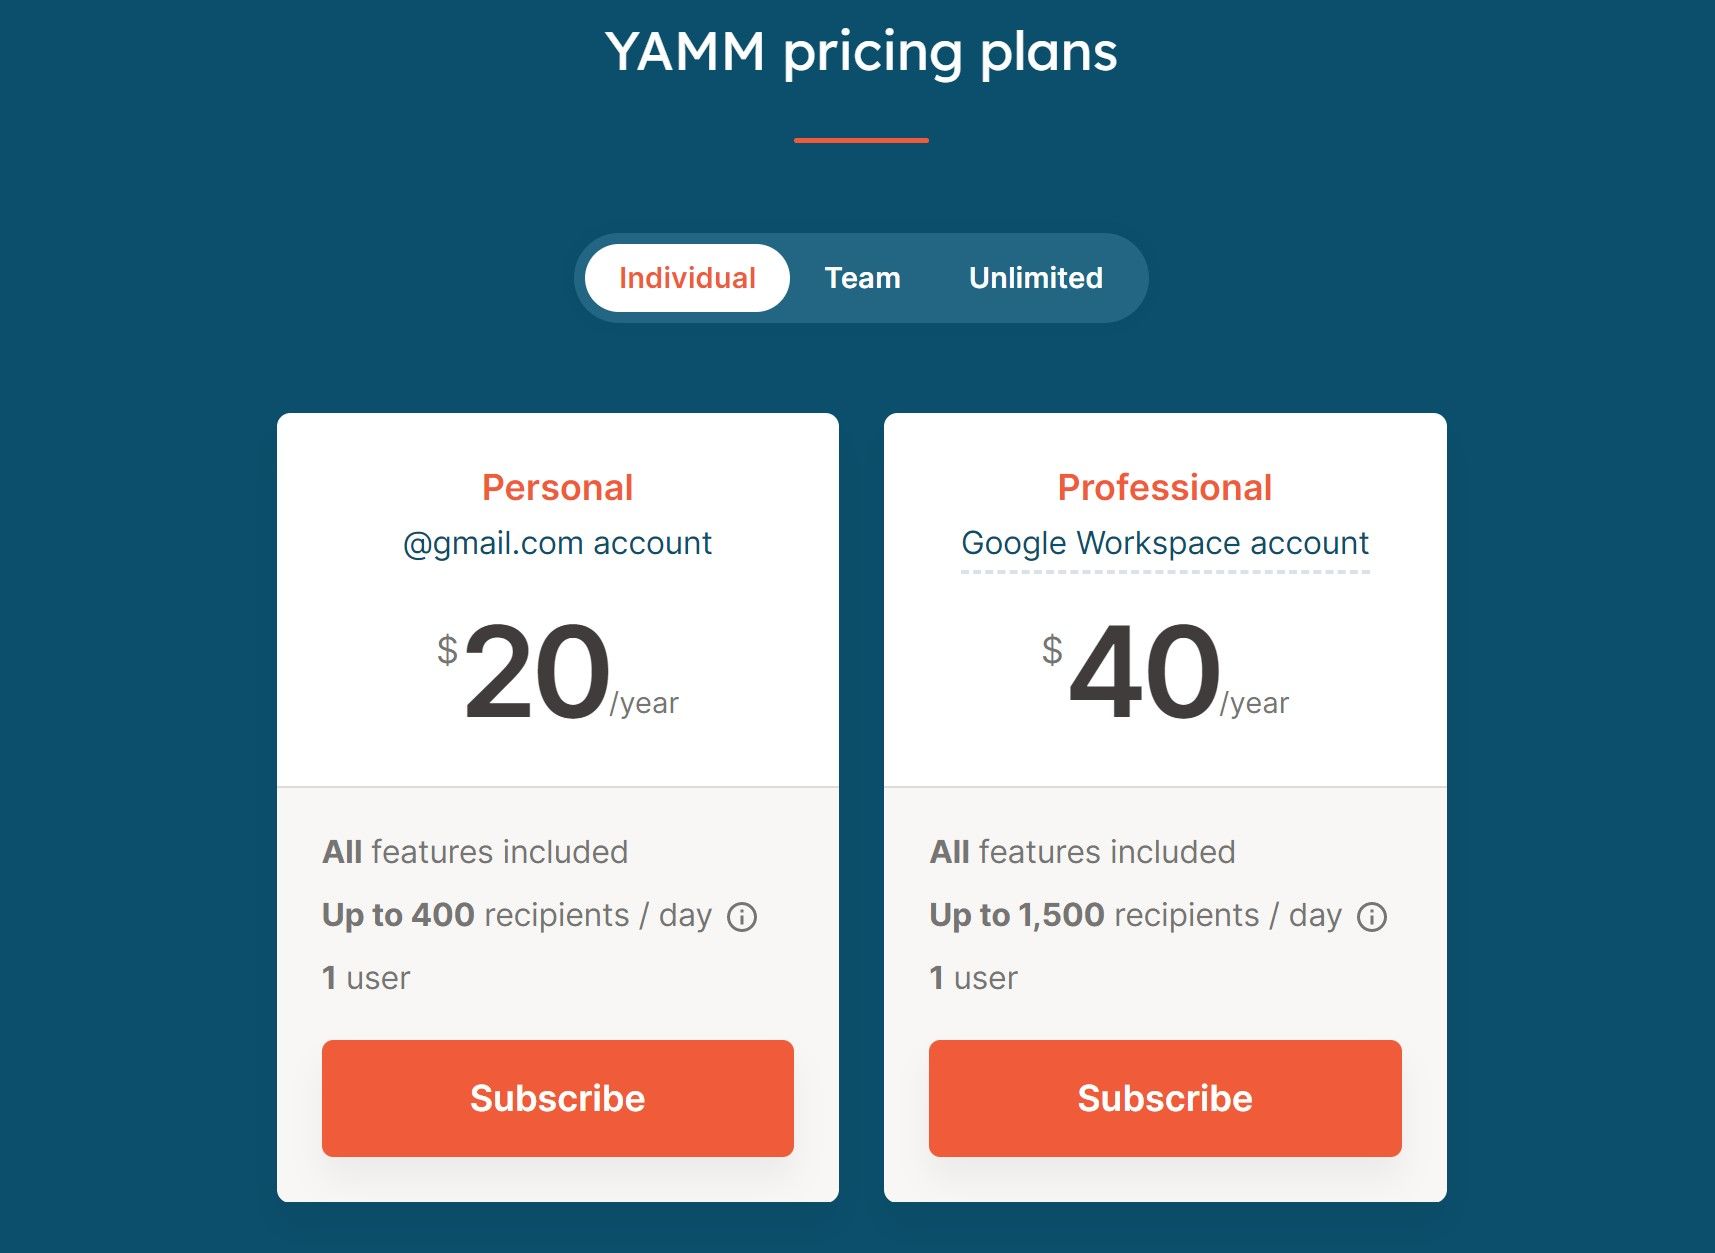
Task: Click 'Up to 1,500 recipients / day' text
Action: point(1136,915)
